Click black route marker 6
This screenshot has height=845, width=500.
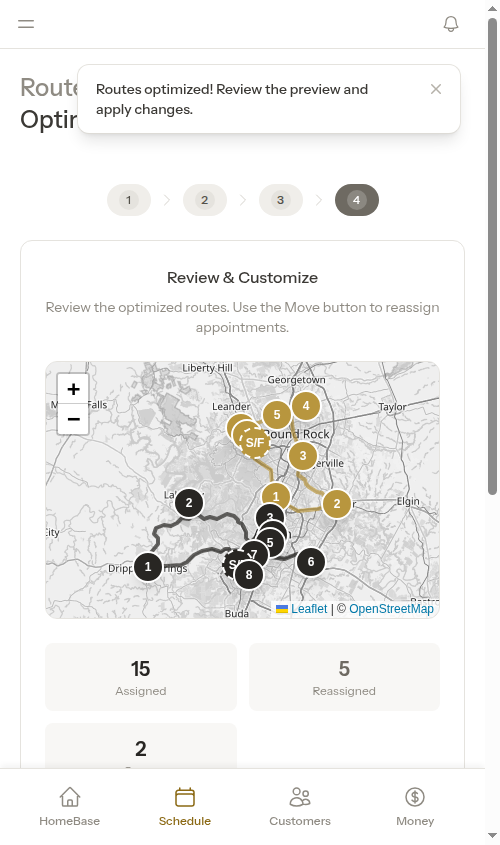point(311,562)
